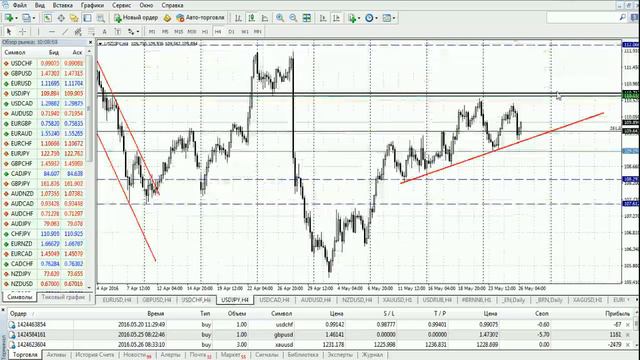640x360 pixels.
Task: Switch to USDCAD,H4 chart tab
Action: pos(274,300)
